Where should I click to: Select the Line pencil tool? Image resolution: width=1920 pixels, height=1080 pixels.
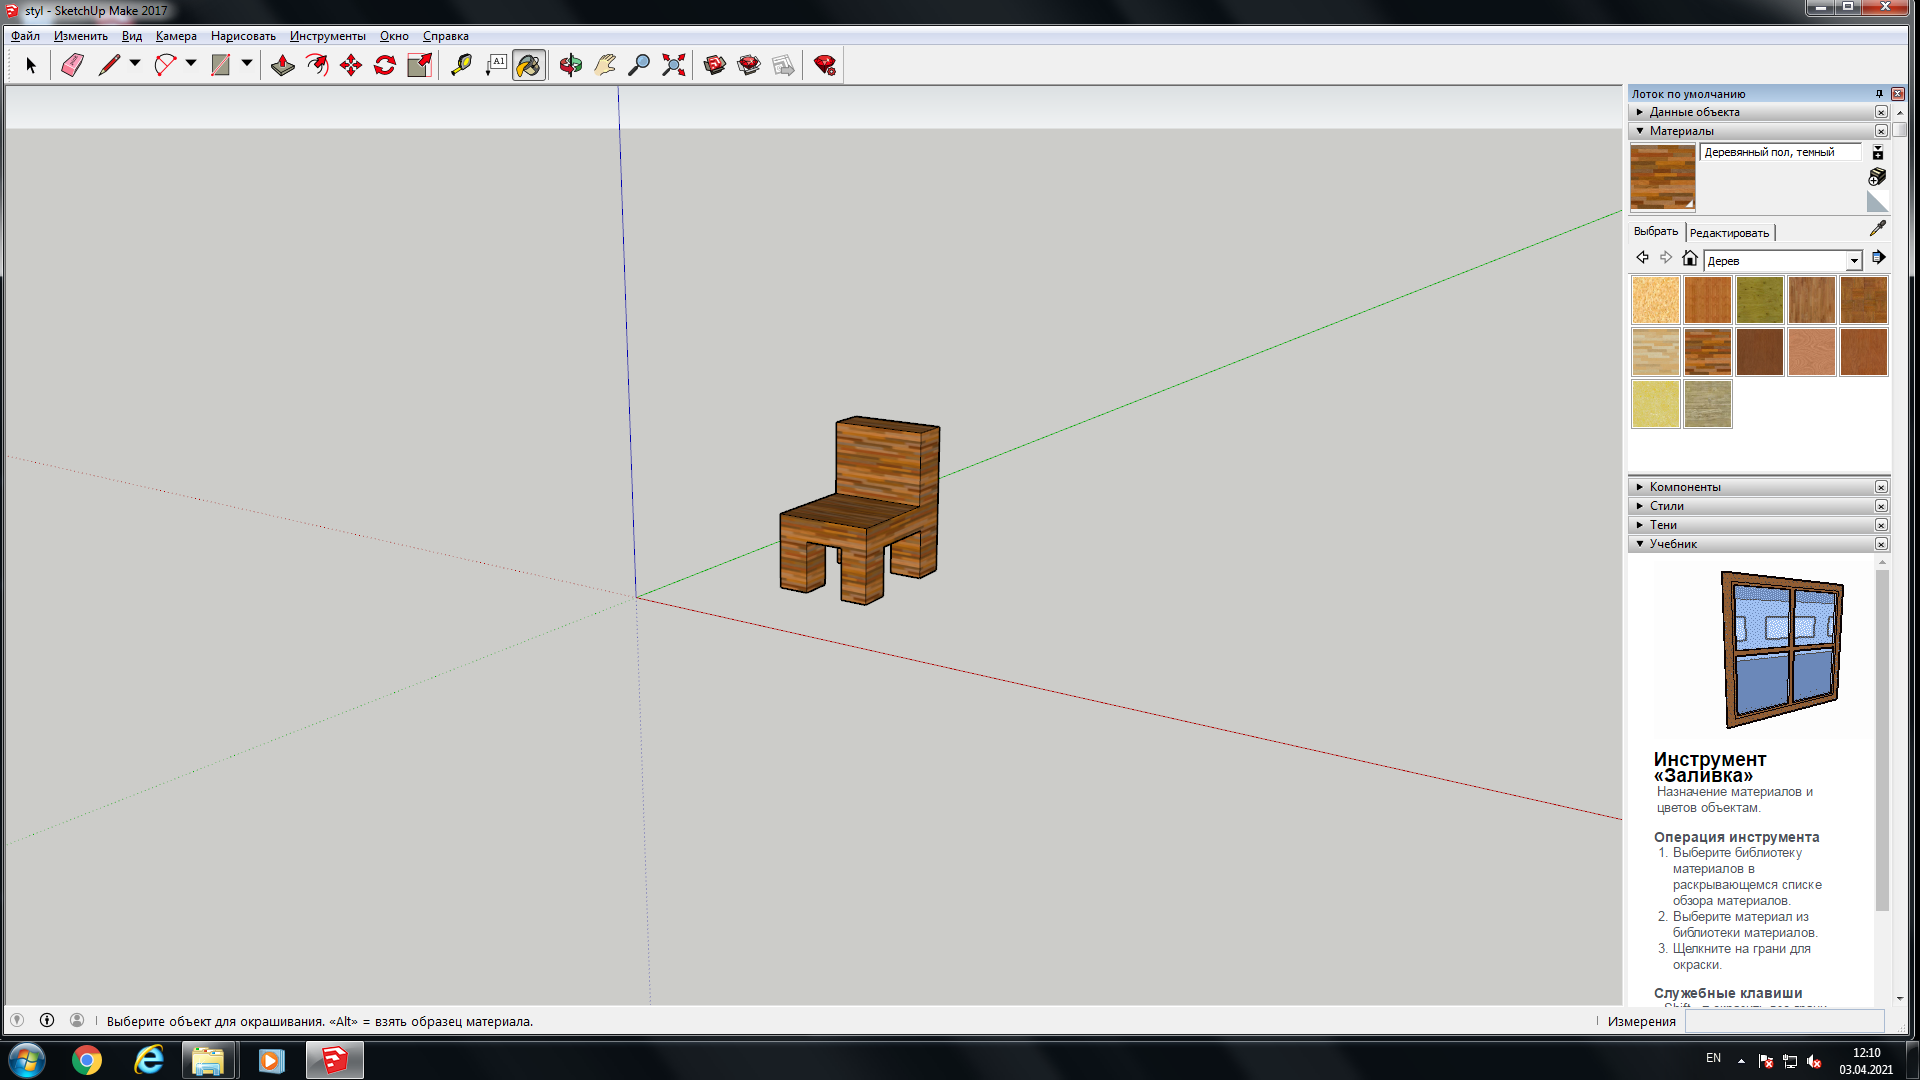coord(109,65)
